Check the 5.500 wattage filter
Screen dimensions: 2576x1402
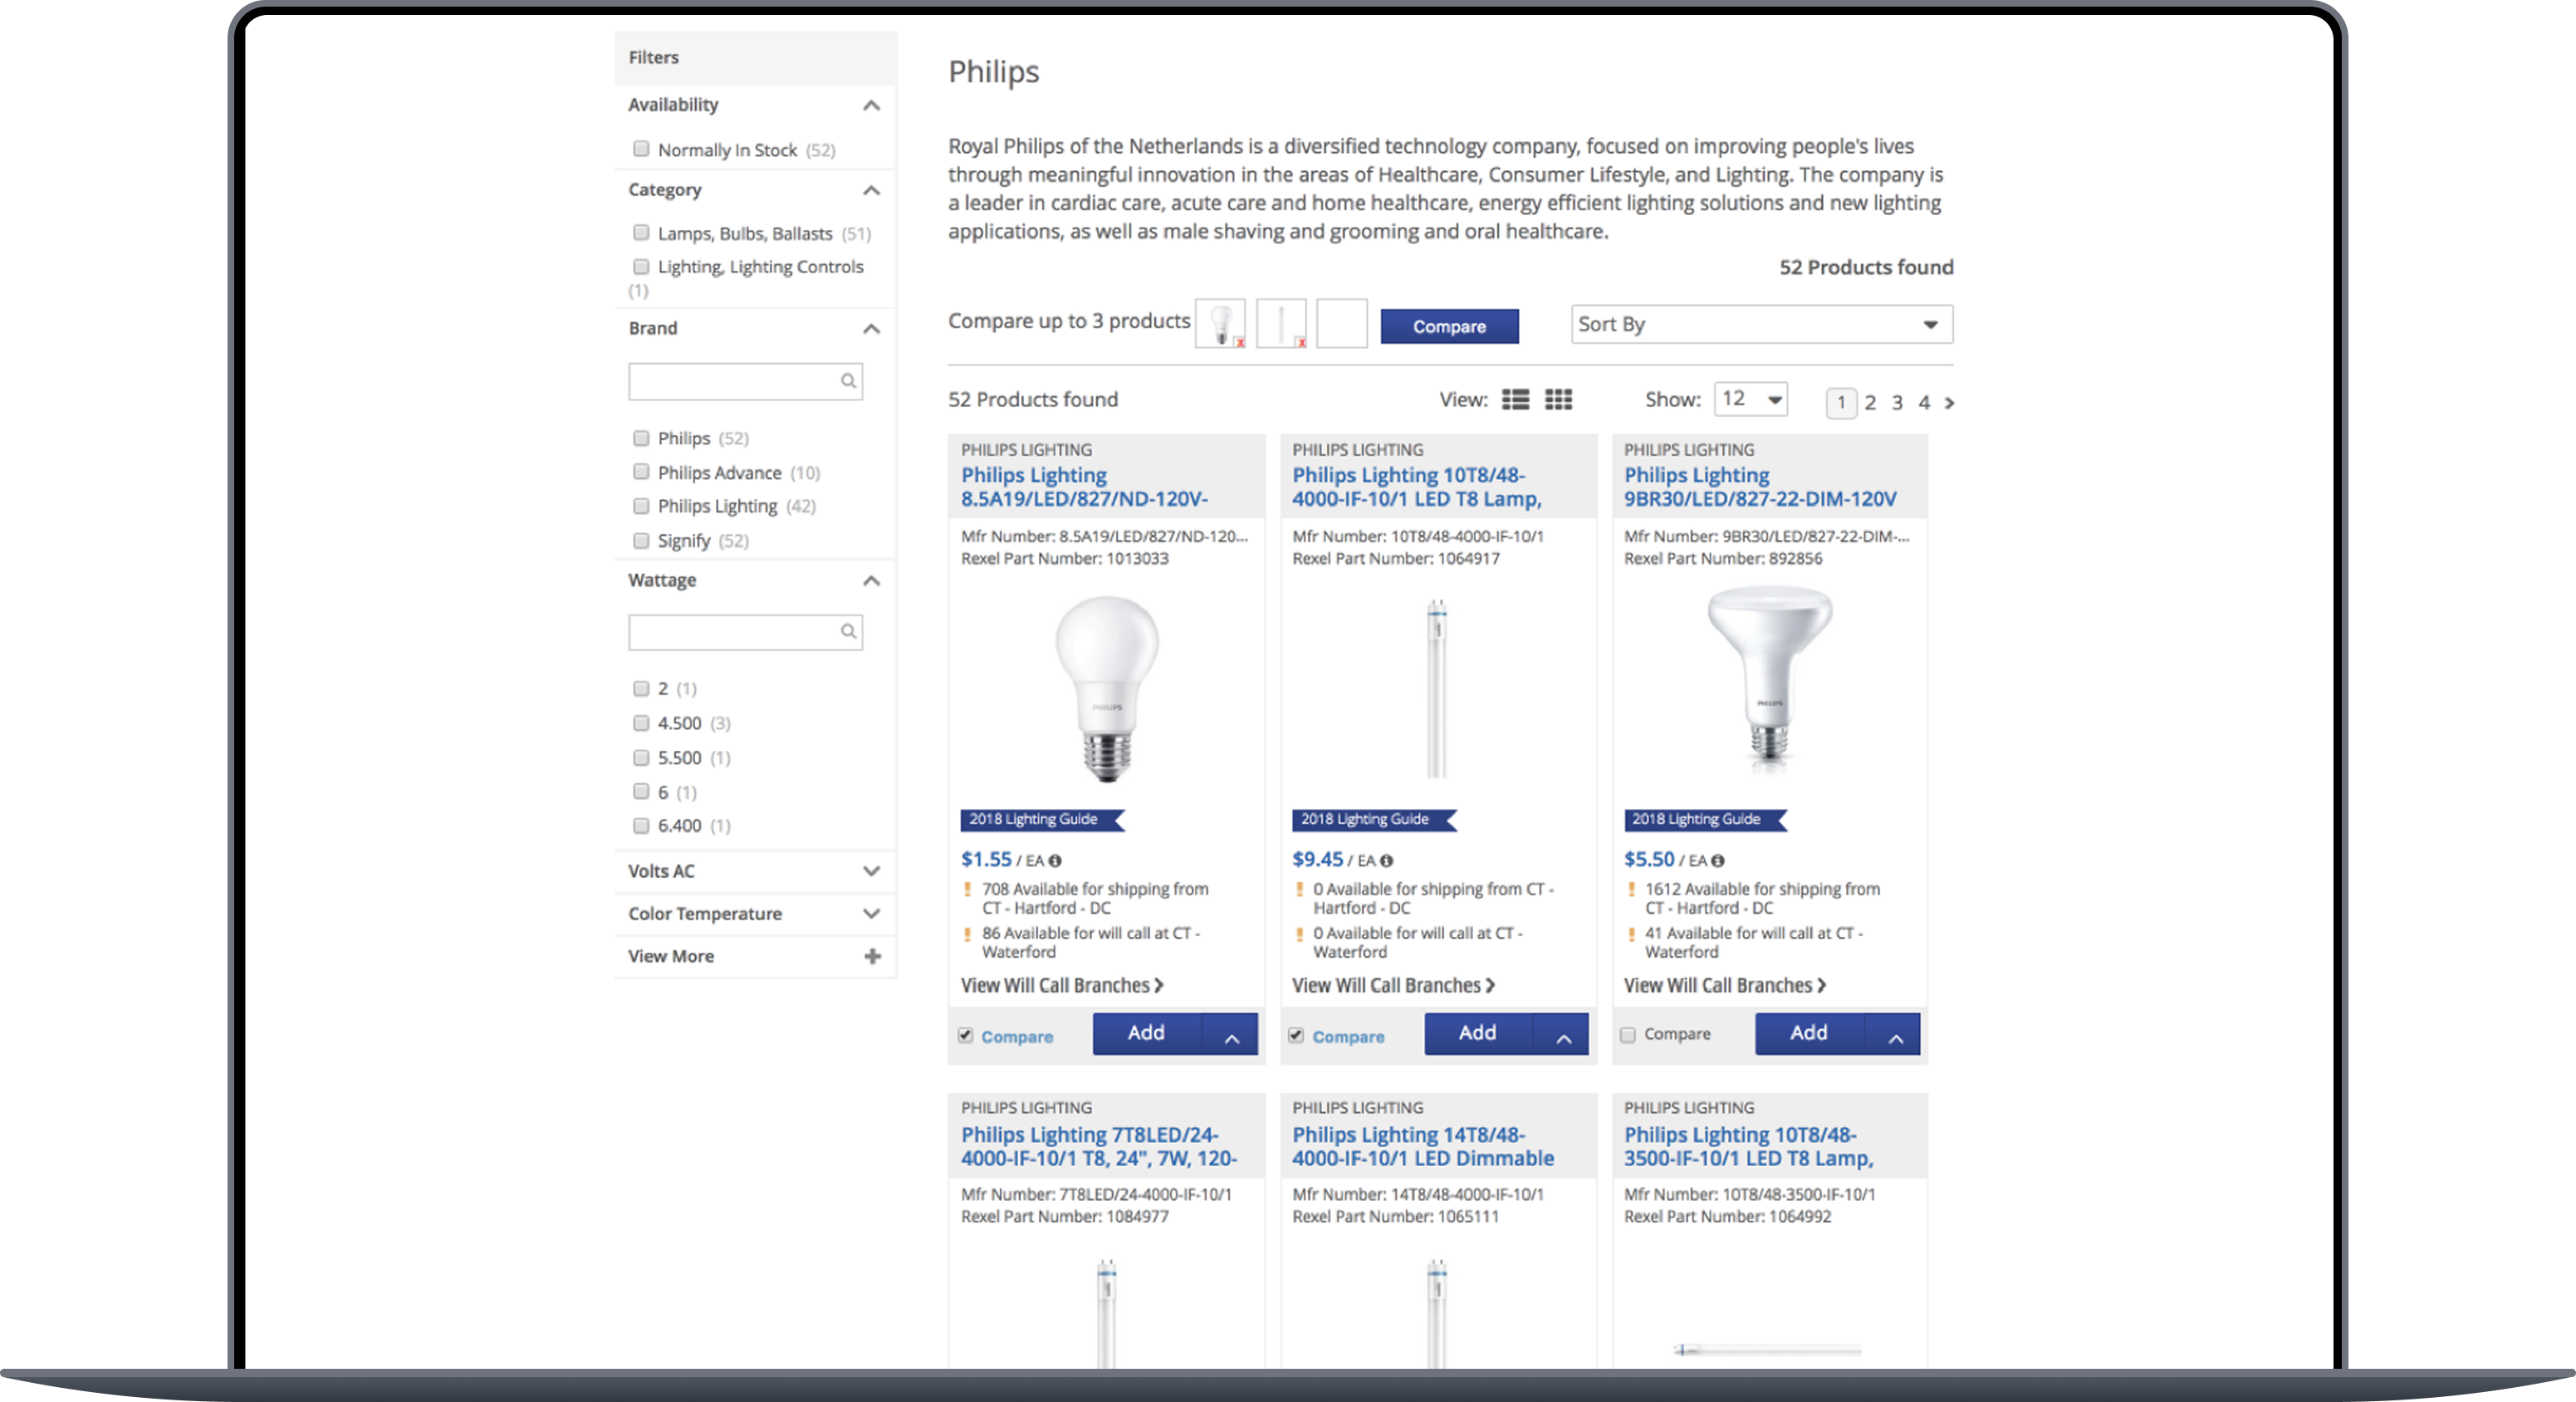pyautogui.click(x=641, y=757)
